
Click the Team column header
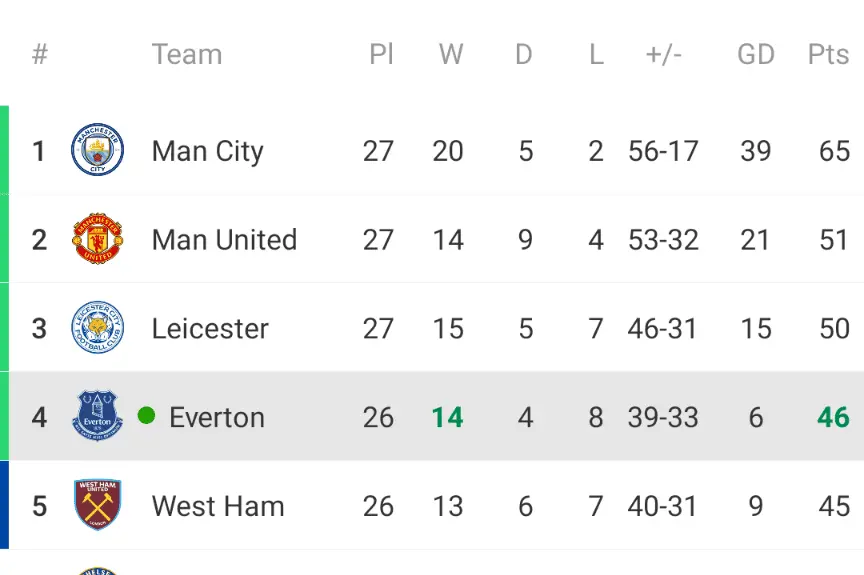tap(186, 54)
